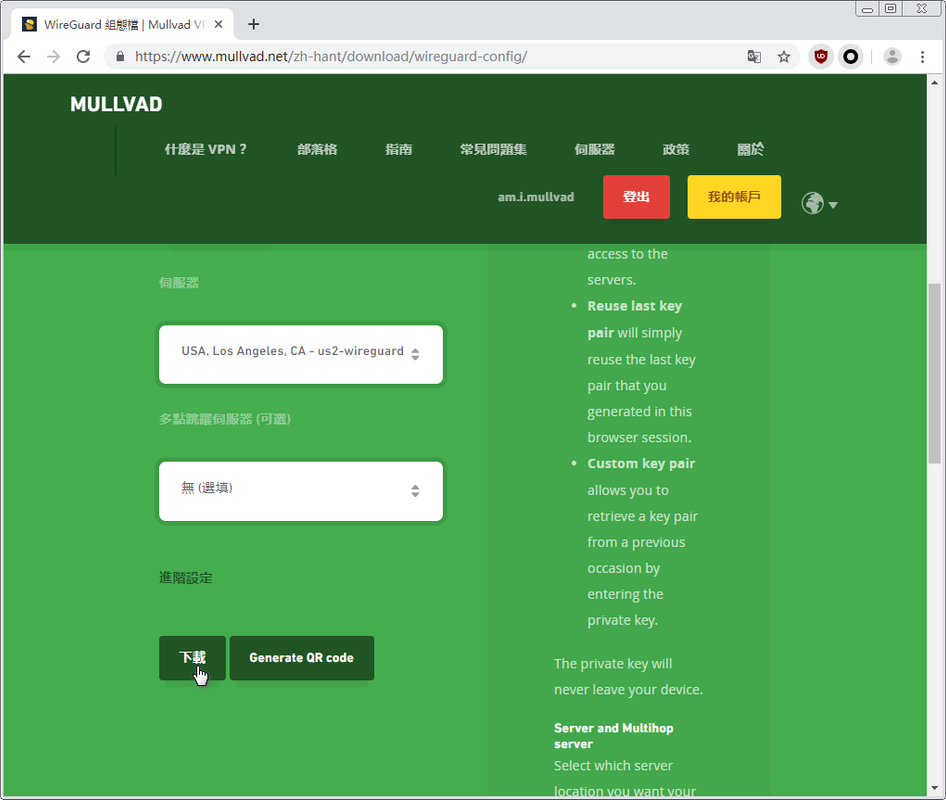This screenshot has height=800, width=946.
Task: Click the Generate QR code button
Action: 302,658
